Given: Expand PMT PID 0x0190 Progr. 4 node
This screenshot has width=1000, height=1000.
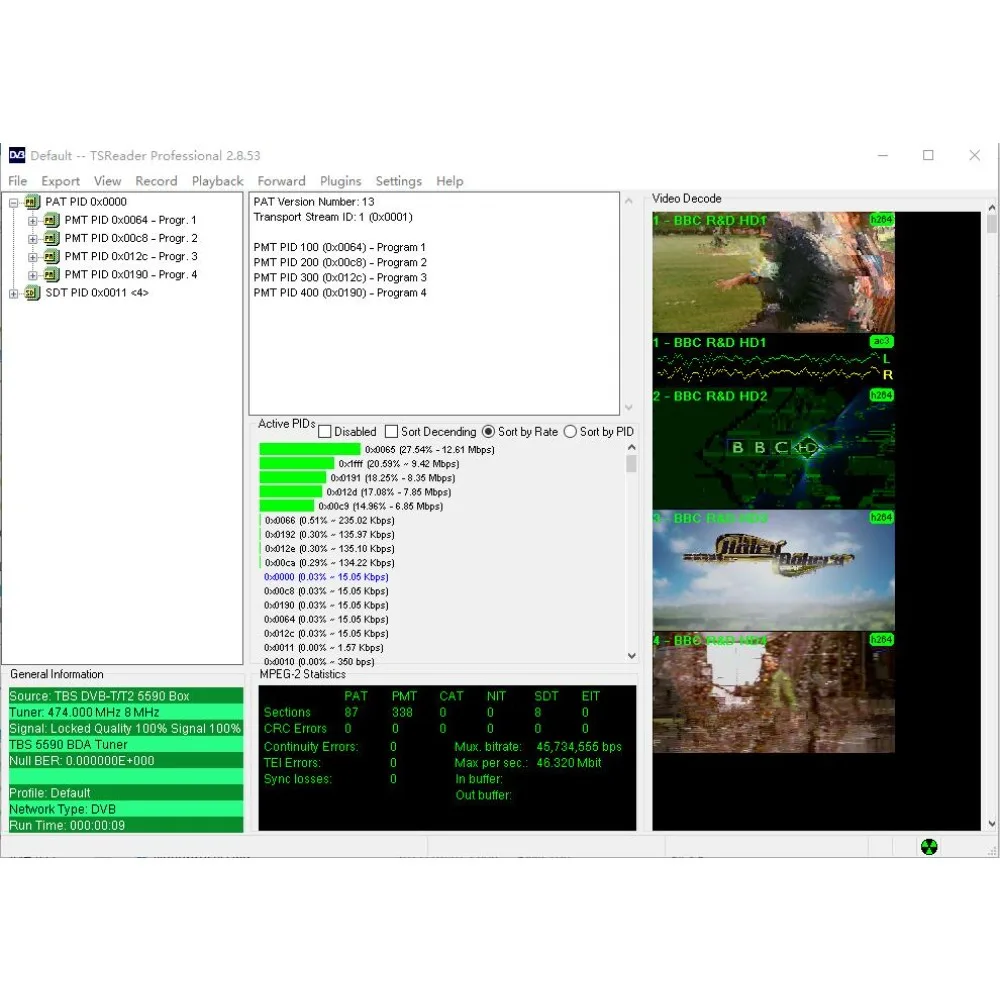Looking at the screenshot, I should (33, 276).
